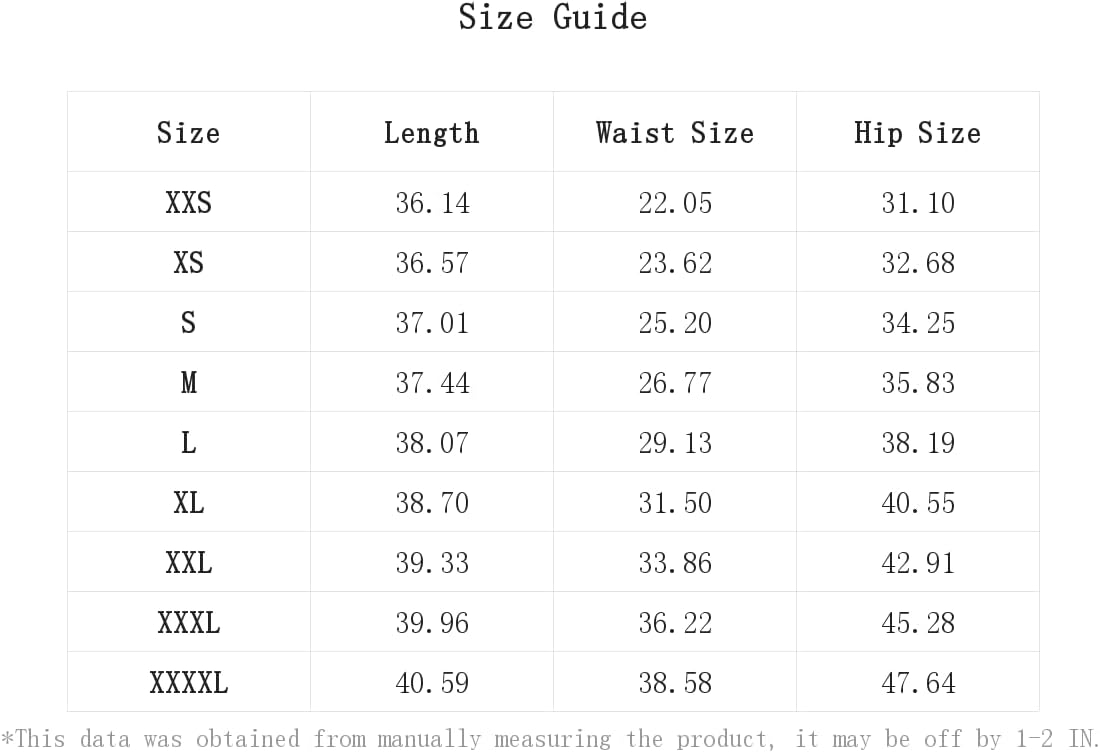Click the 42.91 hip size cell
This screenshot has height=753, width=1100.
pyautogui.click(x=918, y=563)
